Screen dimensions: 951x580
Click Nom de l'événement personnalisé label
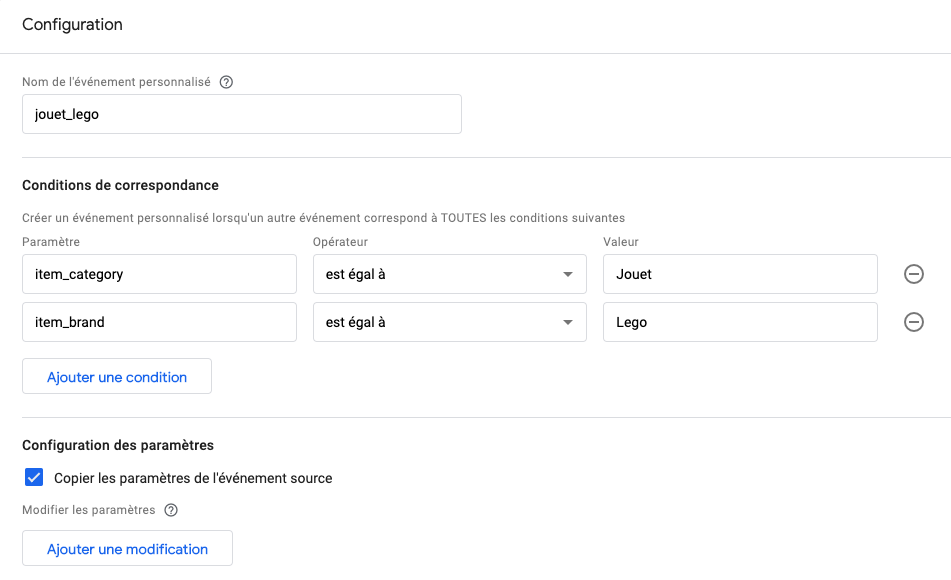point(116,82)
